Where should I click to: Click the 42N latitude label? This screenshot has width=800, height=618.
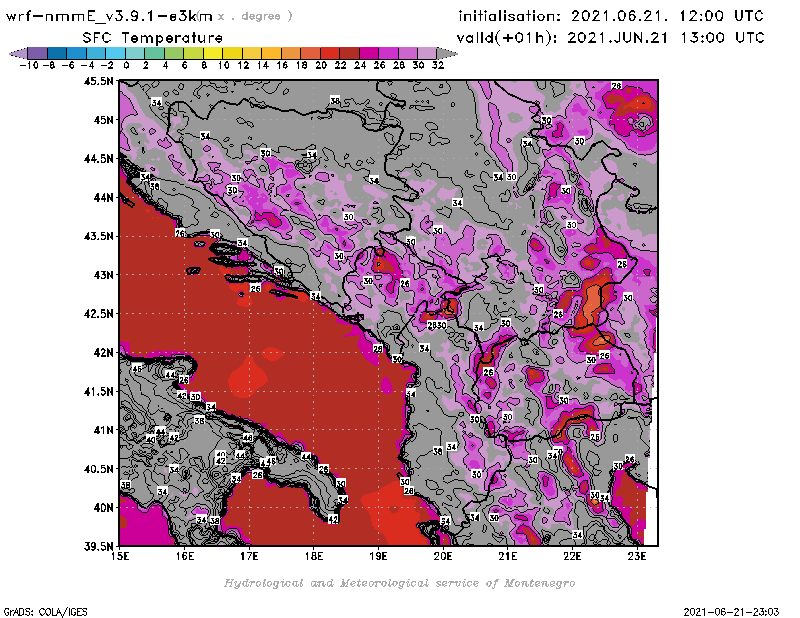click(103, 352)
